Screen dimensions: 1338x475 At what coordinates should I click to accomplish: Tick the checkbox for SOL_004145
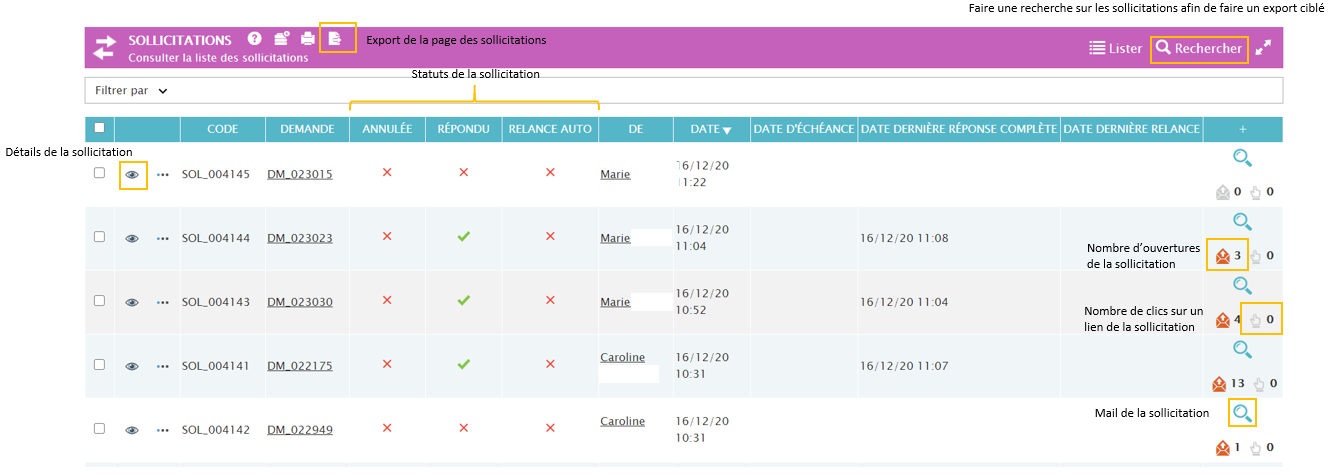click(99, 173)
